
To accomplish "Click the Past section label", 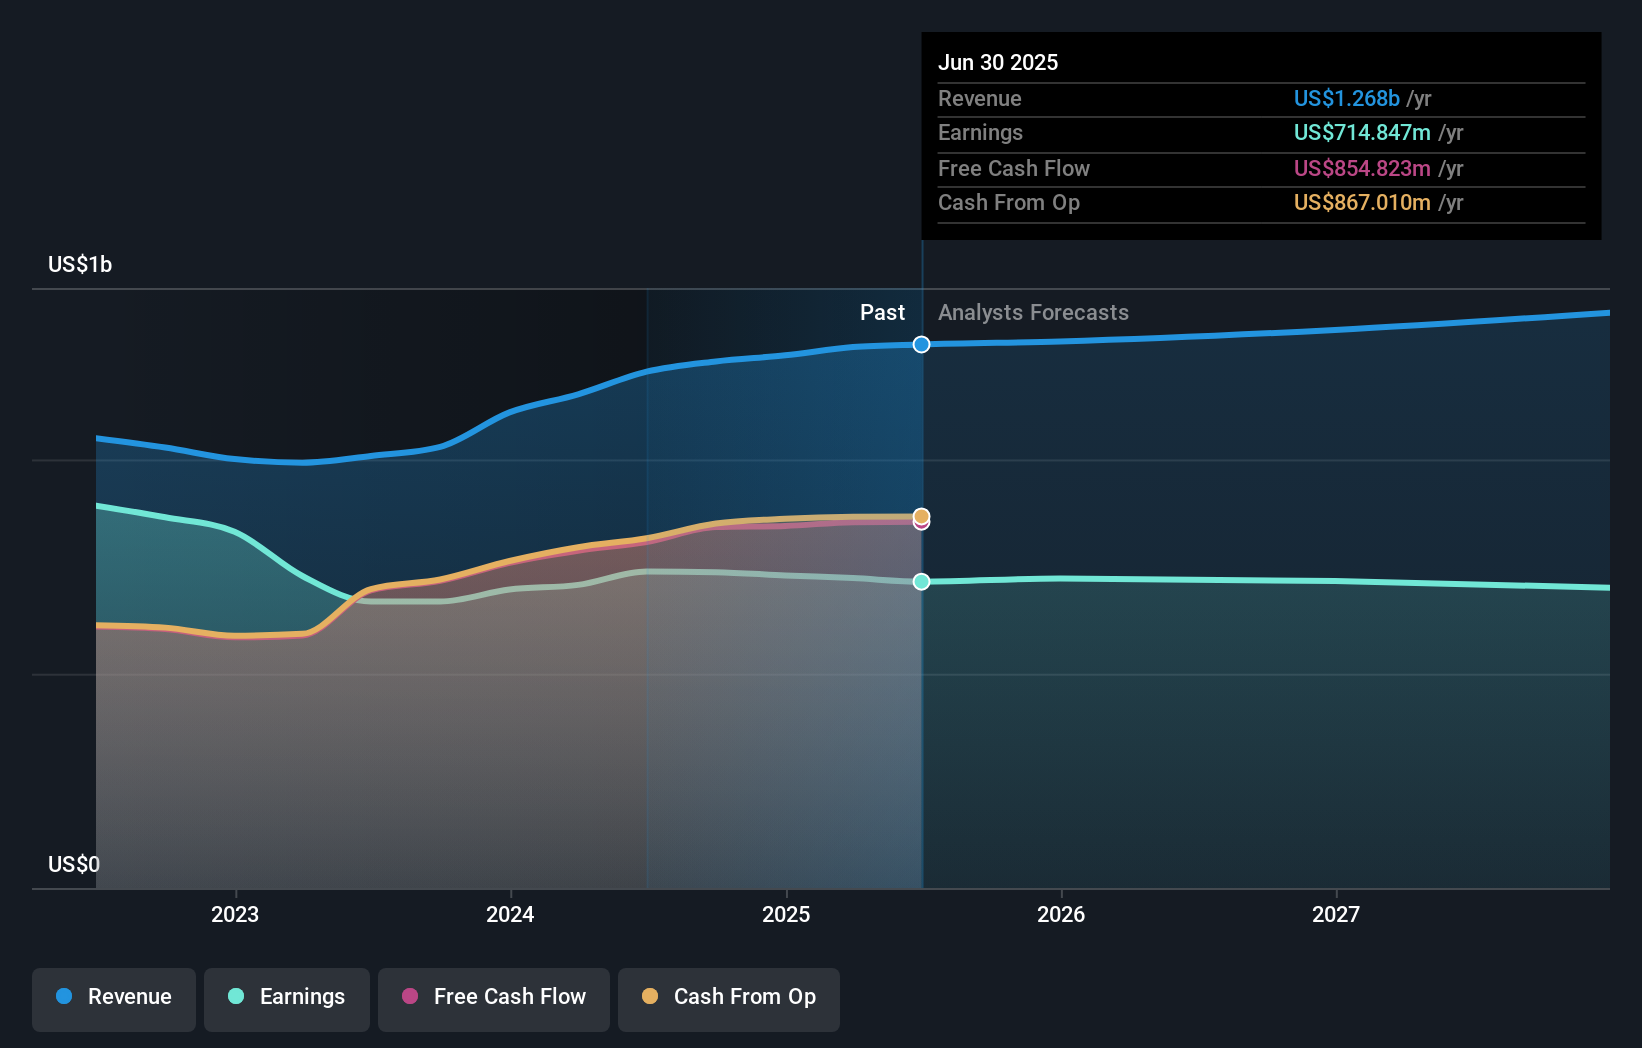I will tap(882, 312).
